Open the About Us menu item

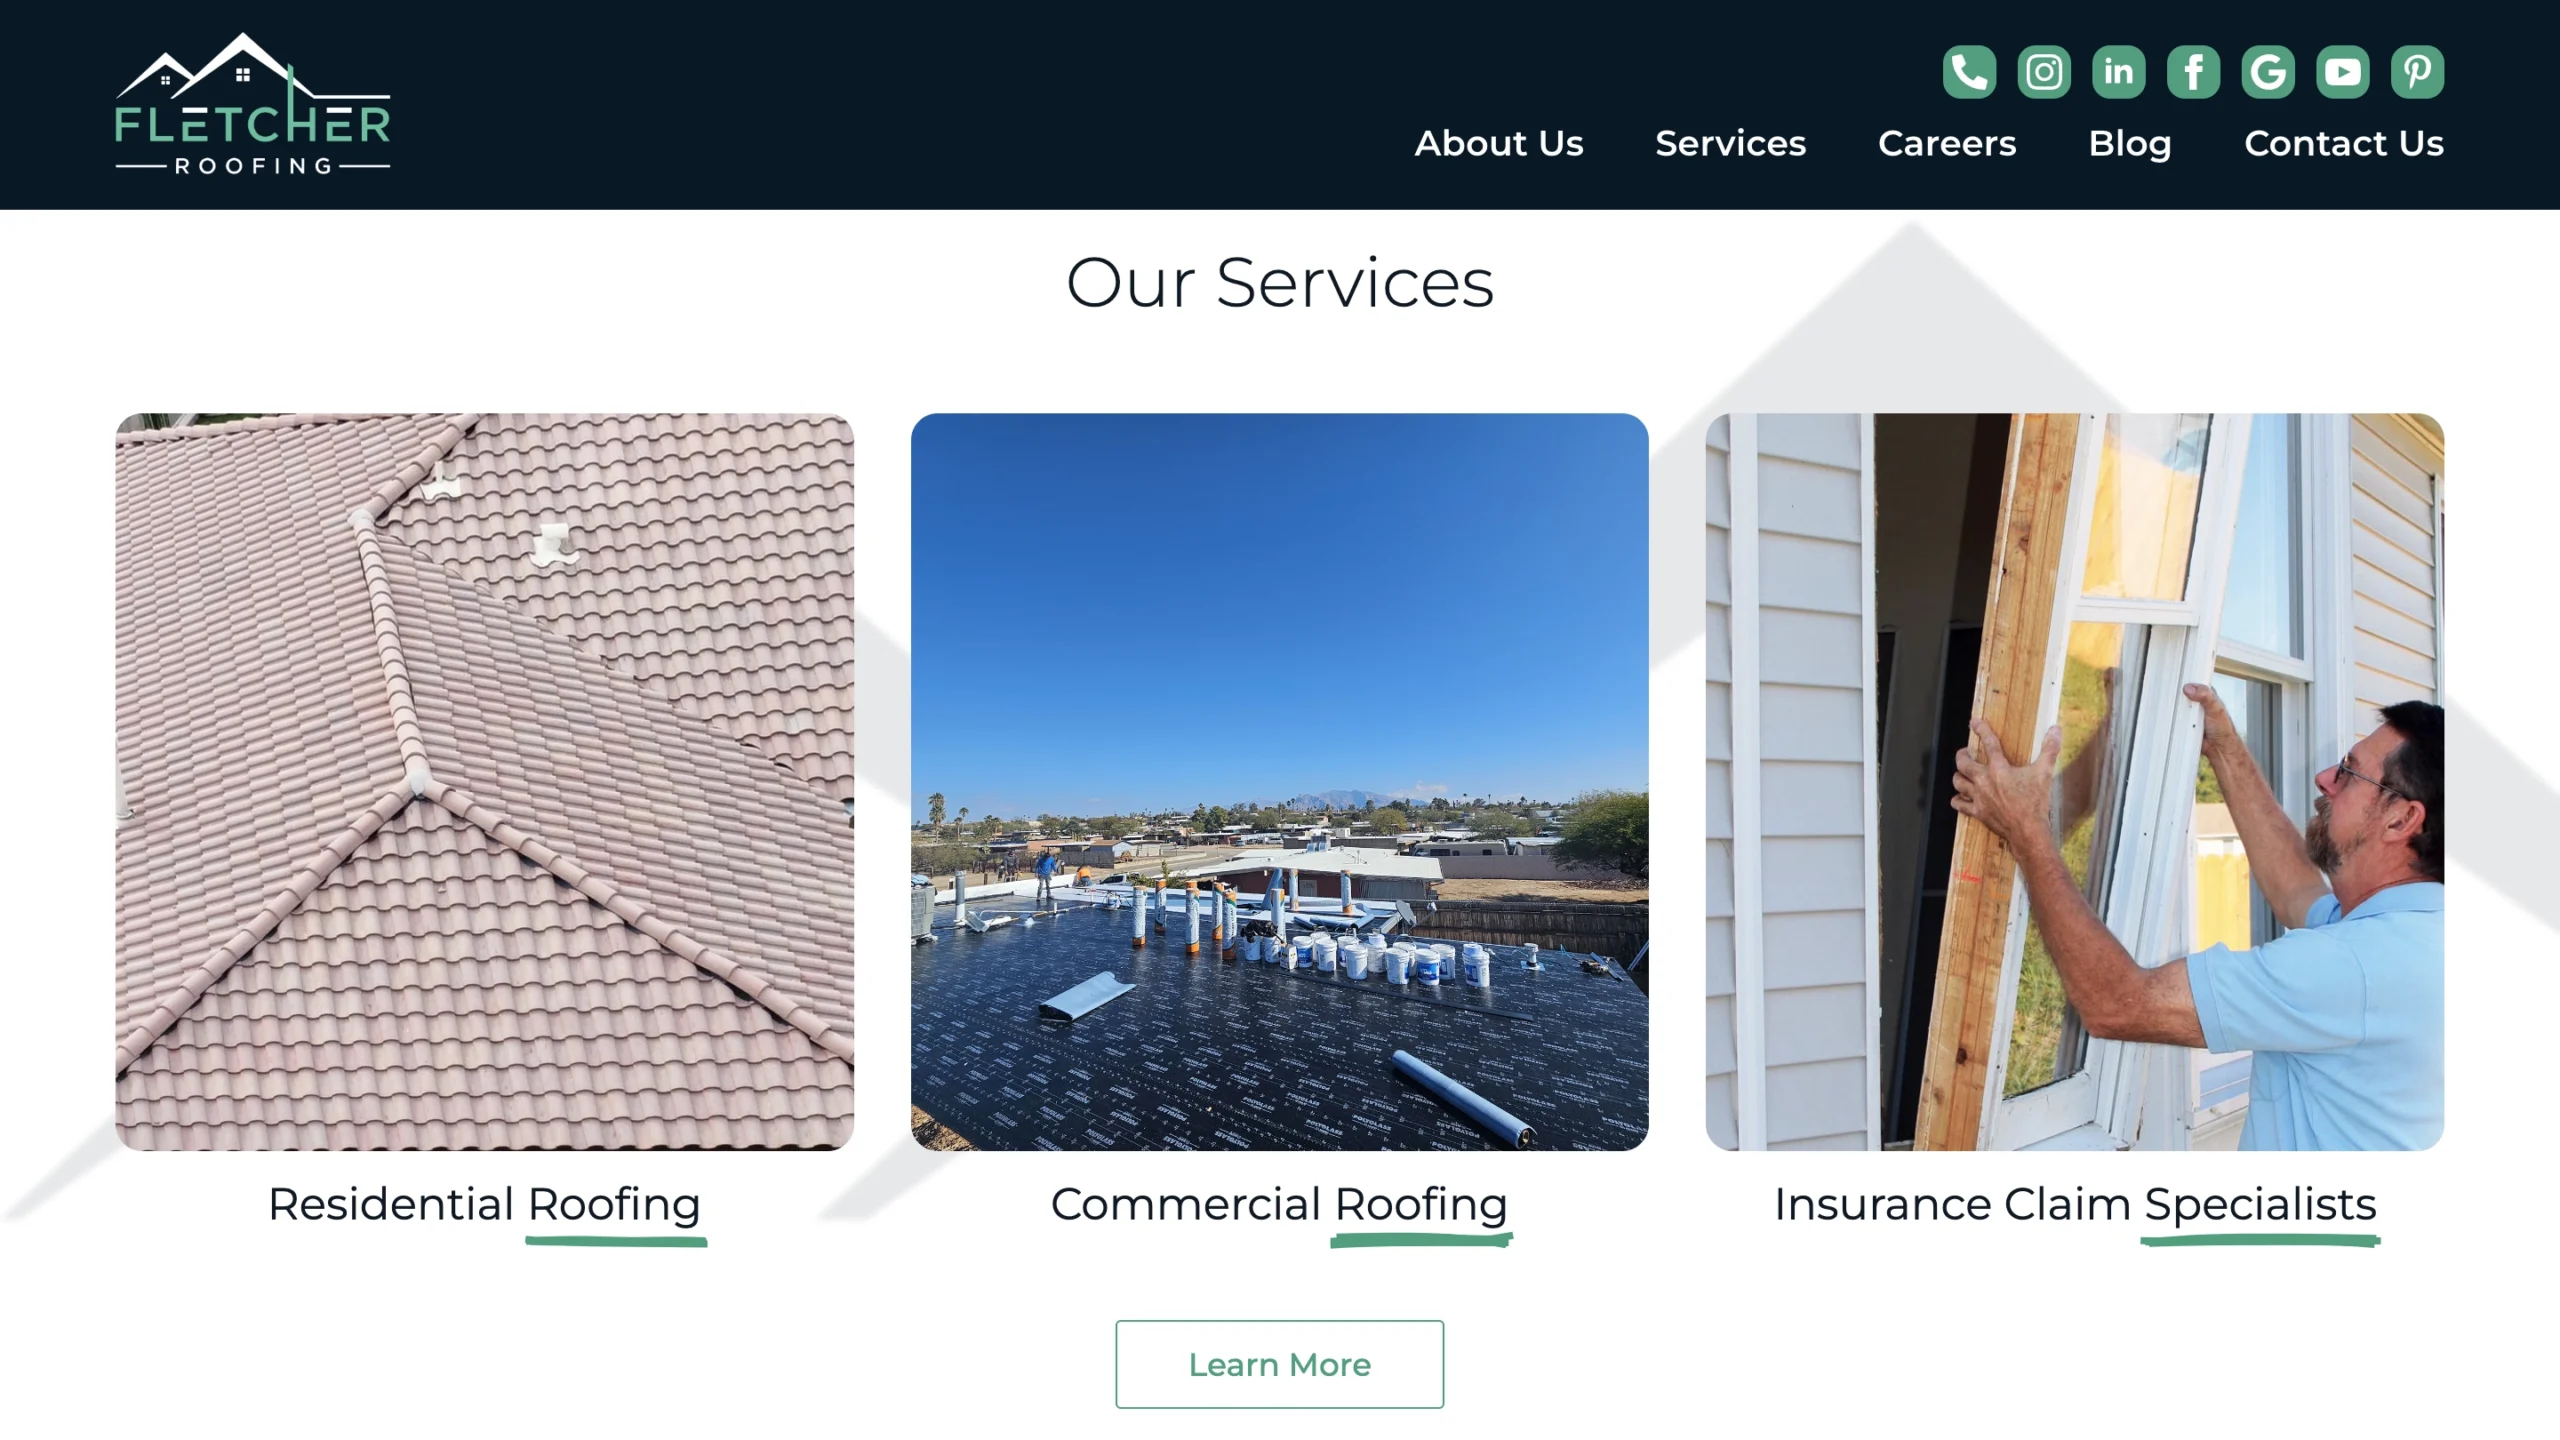coord(1499,143)
